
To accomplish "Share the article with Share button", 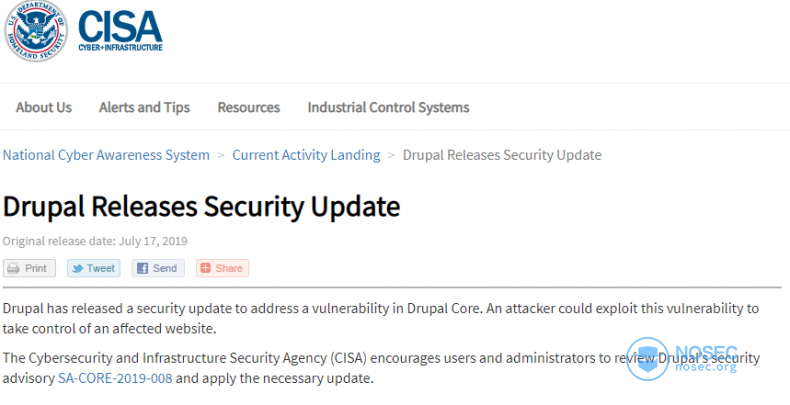I will tap(222, 268).
